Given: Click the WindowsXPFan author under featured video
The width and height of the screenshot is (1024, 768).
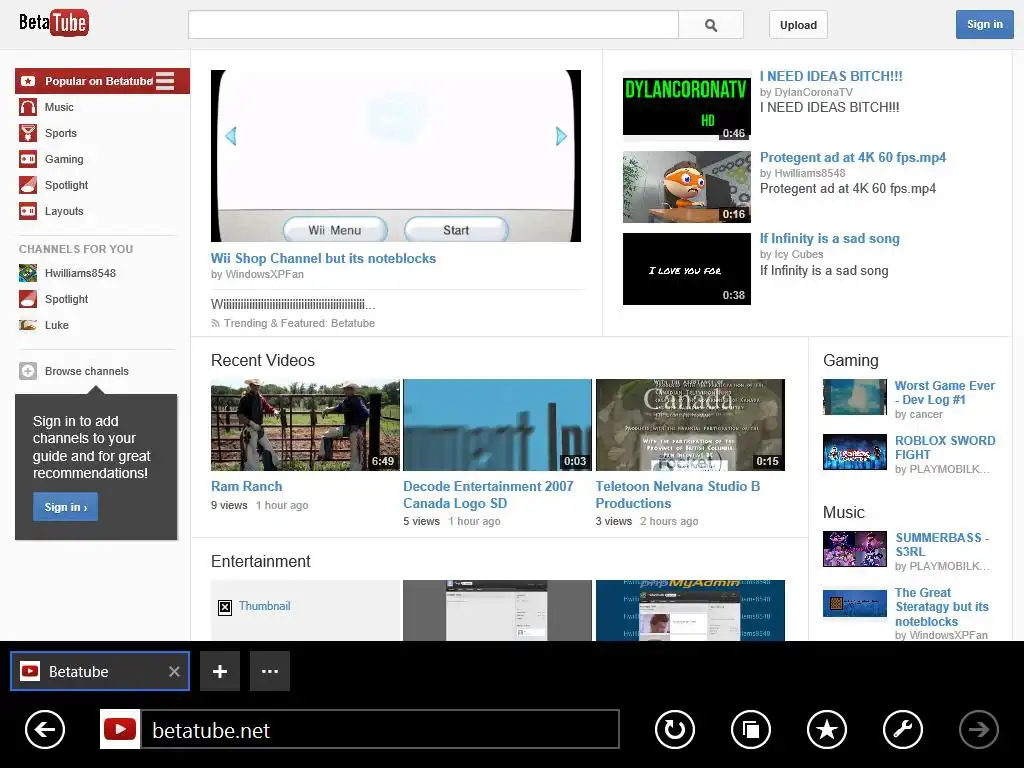Looking at the screenshot, I should tap(264, 274).
